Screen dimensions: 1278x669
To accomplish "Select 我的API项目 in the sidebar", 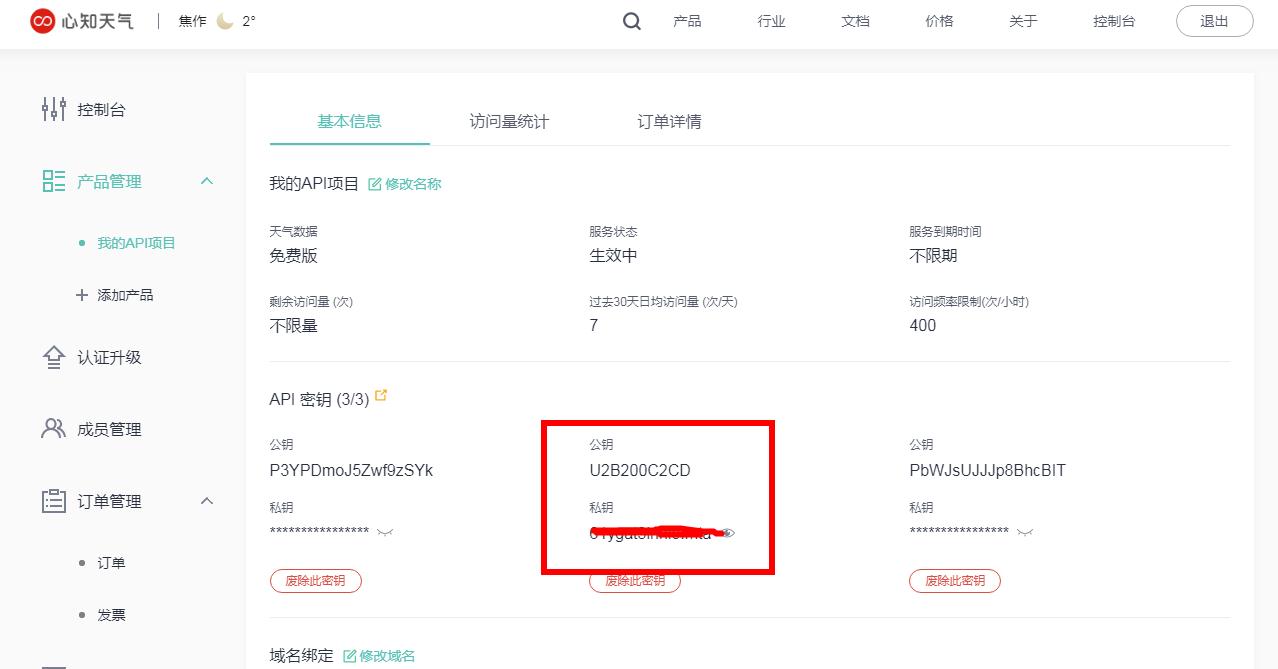I will coord(136,243).
